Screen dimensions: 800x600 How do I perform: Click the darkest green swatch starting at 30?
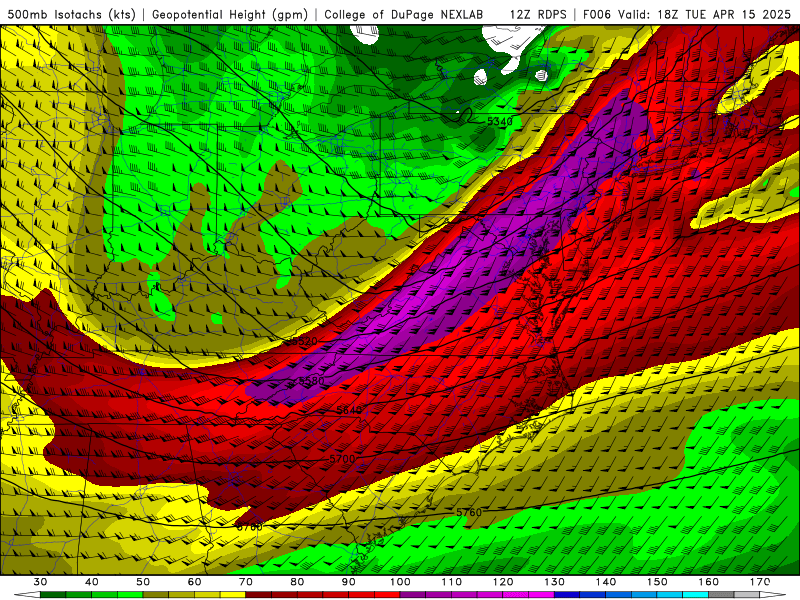tap(53, 595)
